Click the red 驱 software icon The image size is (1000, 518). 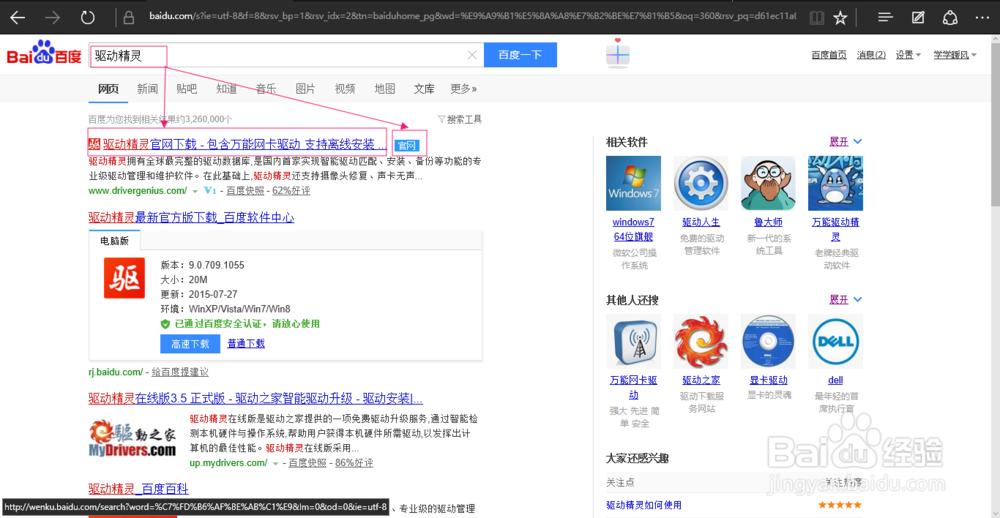coord(124,278)
